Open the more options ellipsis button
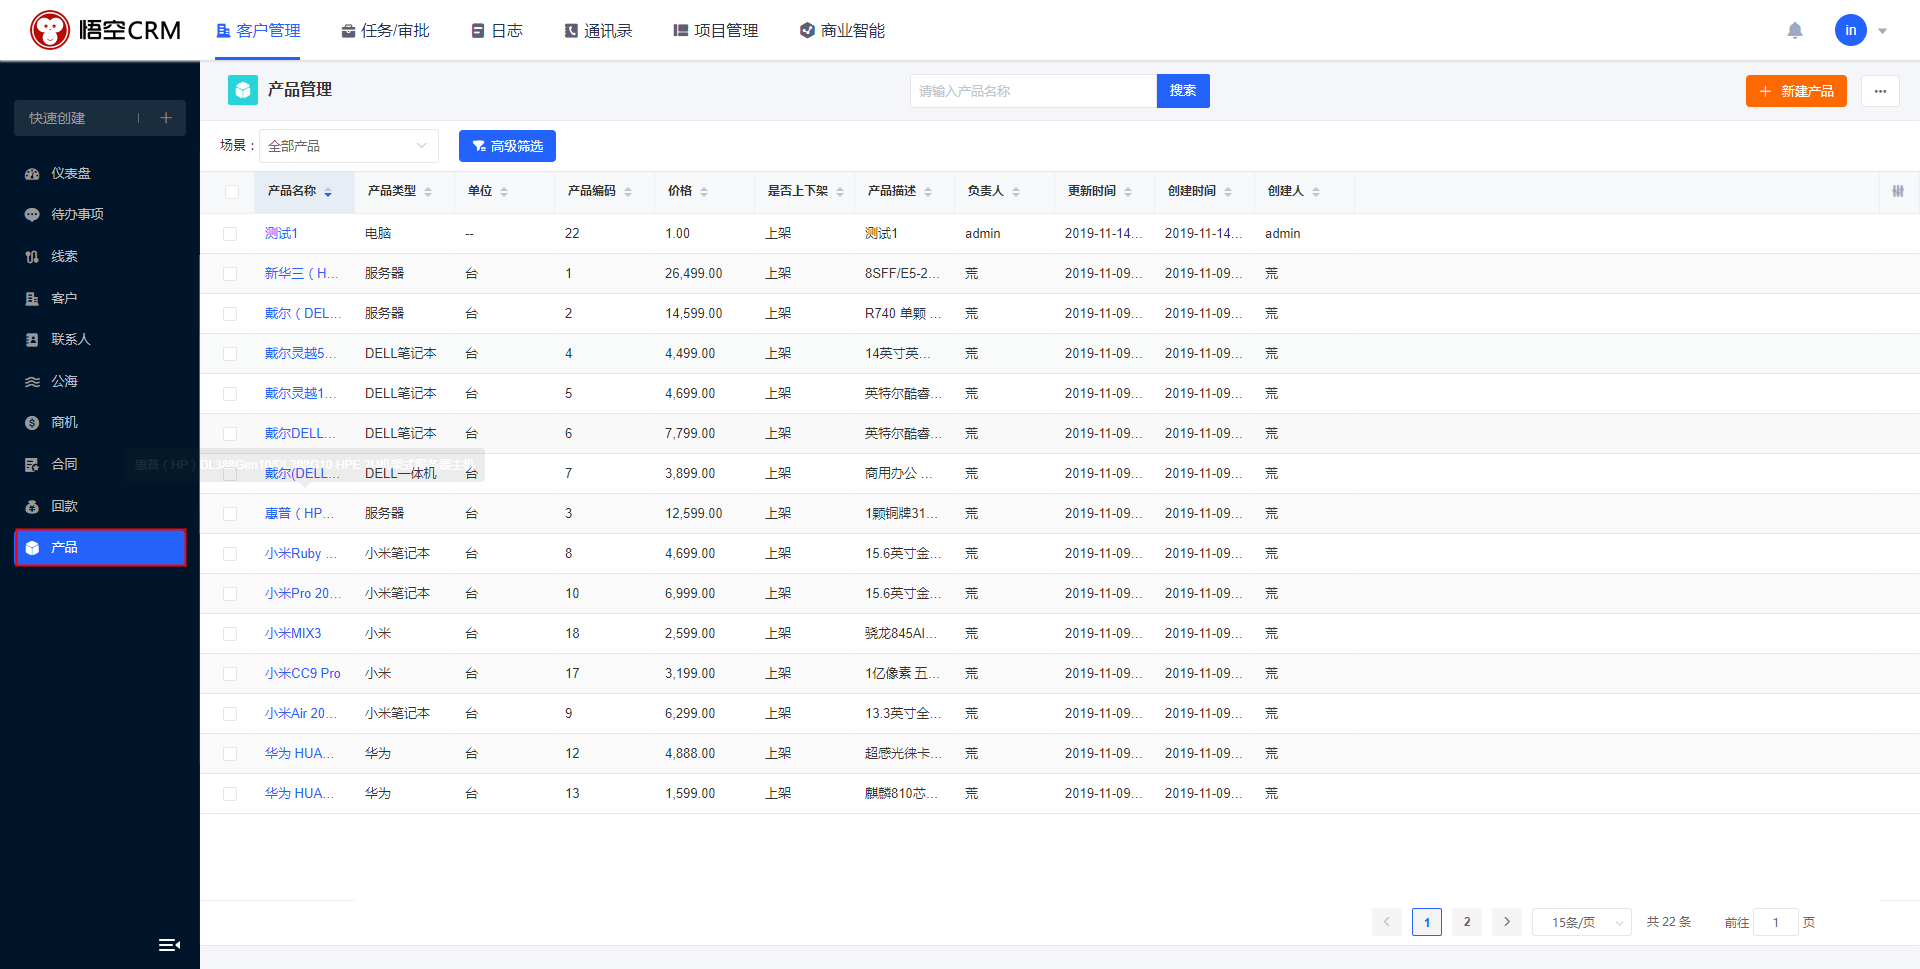1920x969 pixels. tap(1880, 91)
